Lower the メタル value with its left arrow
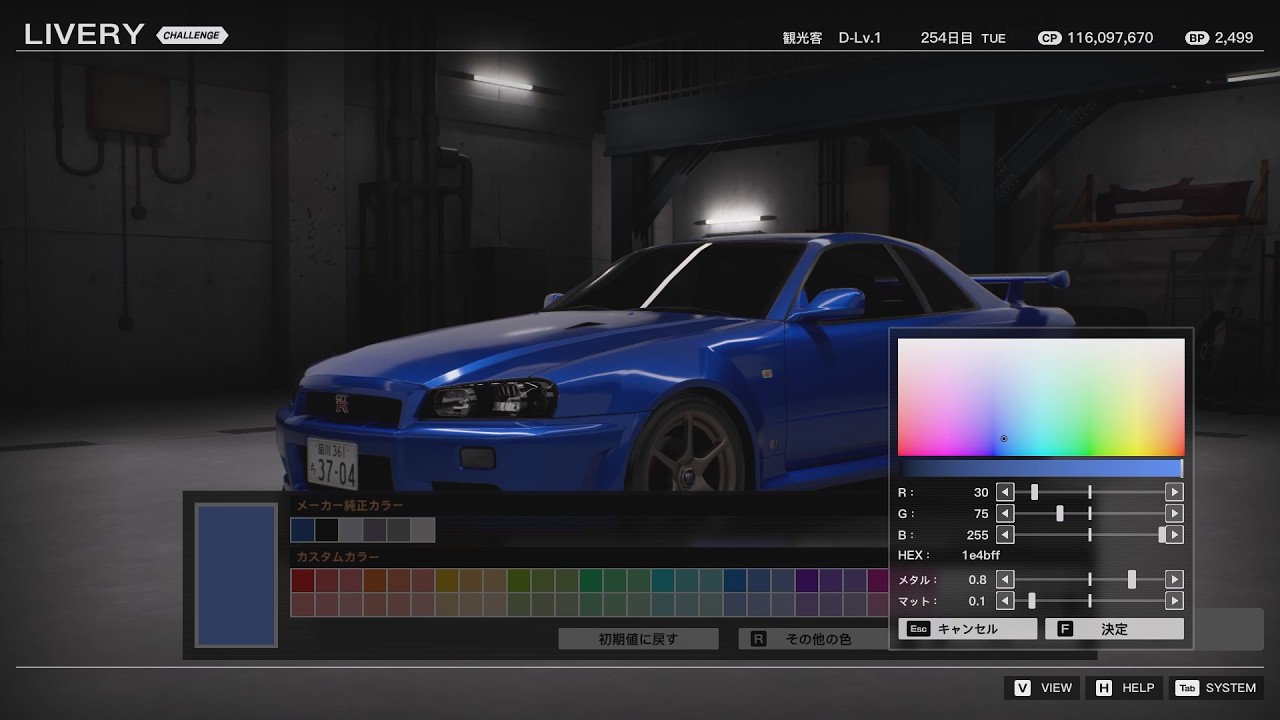 [x=1005, y=579]
